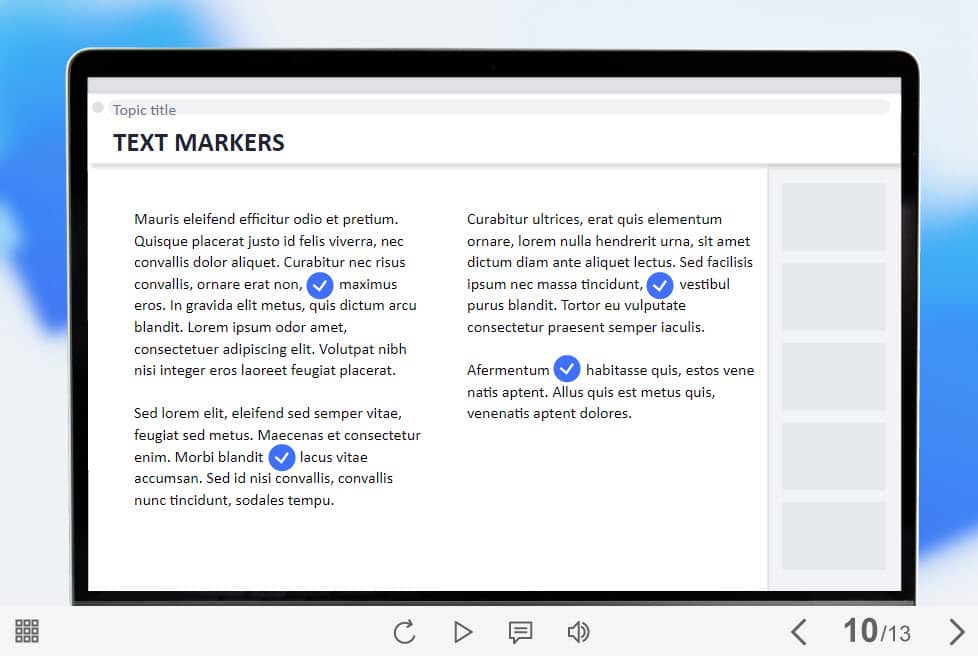Click marker after 'massa tincidunt,'
This screenshot has width=978, height=656.
pyautogui.click(x=660, y=285)
